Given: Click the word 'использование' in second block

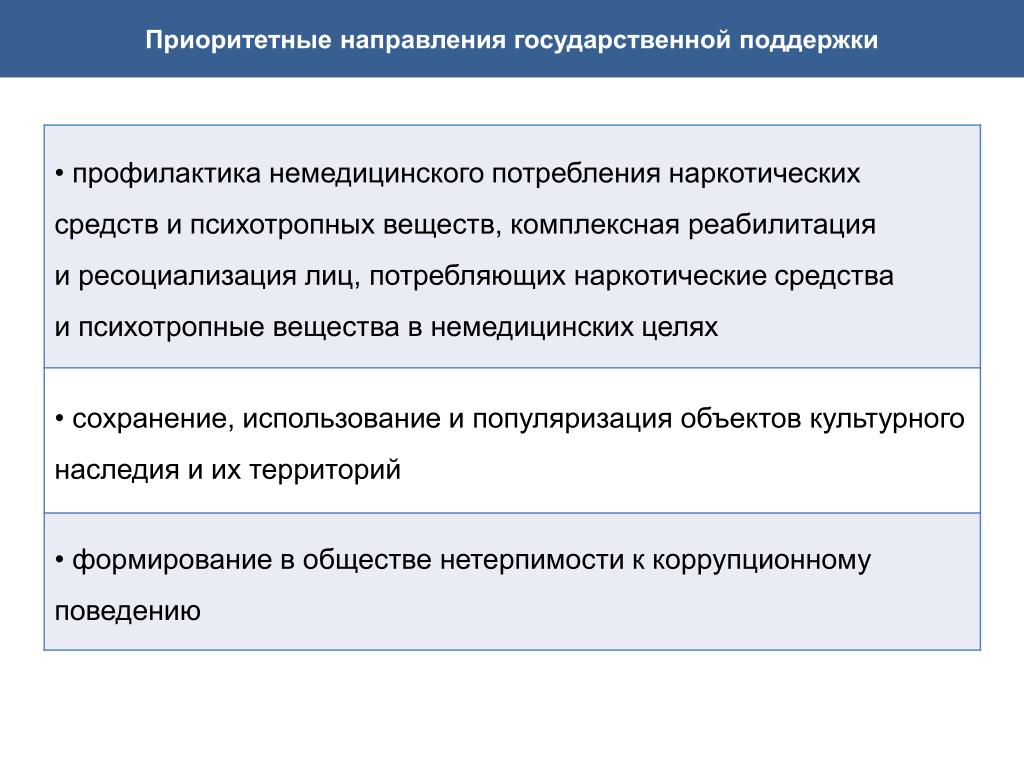Looking at the screenshot, I should pos(342,419).
